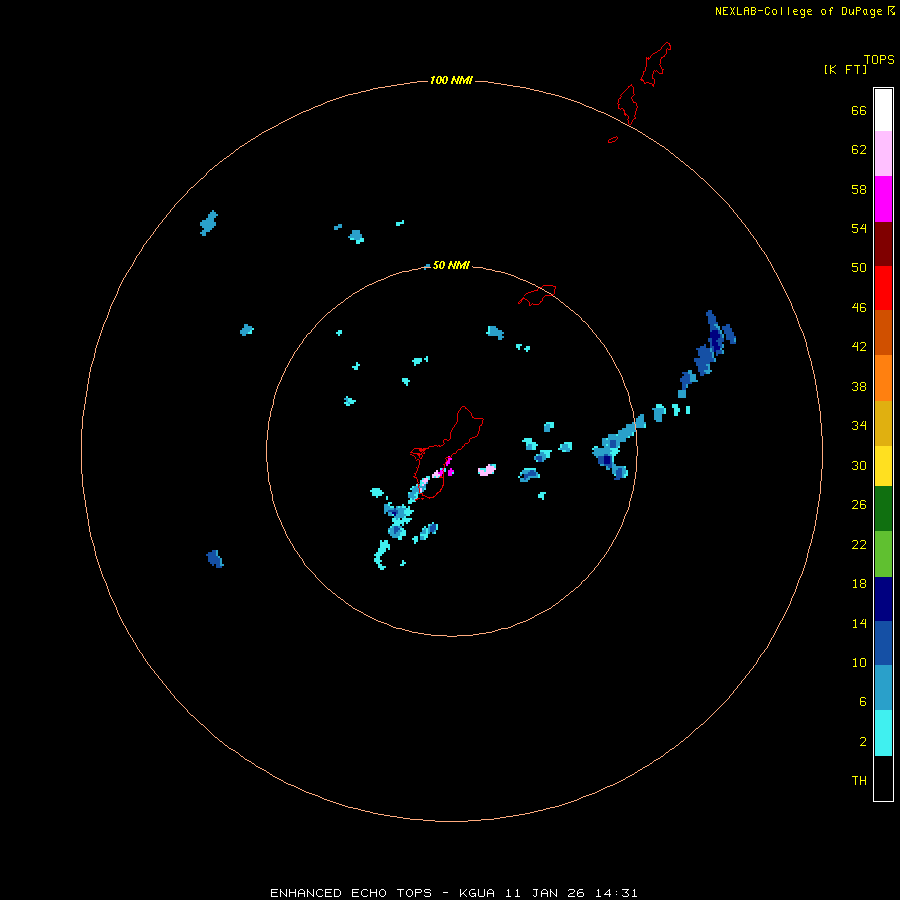Select the magenta legend swatch
The width and height of the screenshot is (900, 900).
[883, 199]
